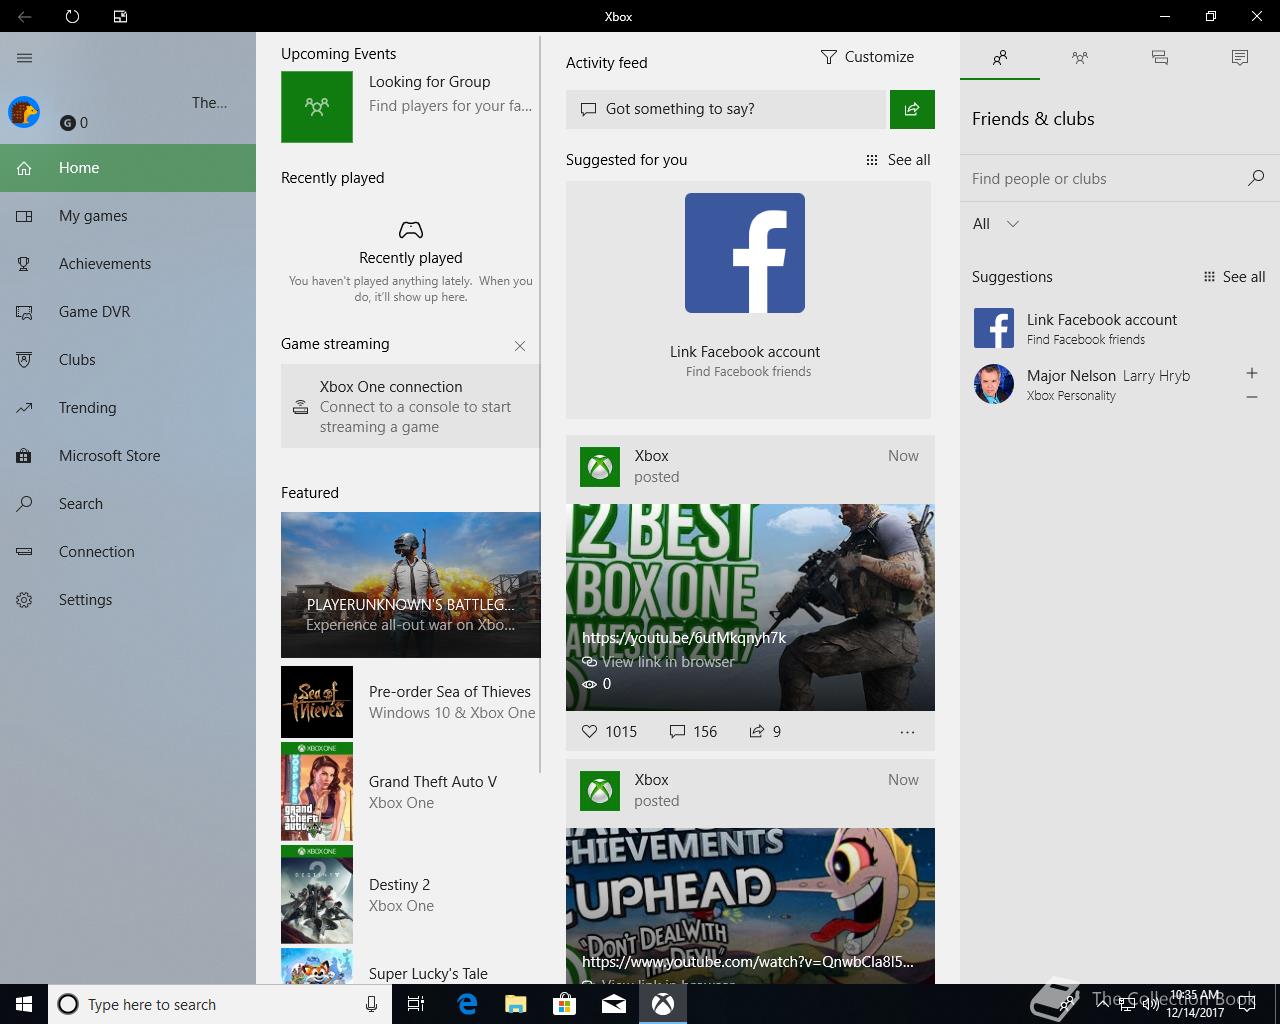Click the back arrow in title bar
1280x1024 pixels.
click(24, 16)
